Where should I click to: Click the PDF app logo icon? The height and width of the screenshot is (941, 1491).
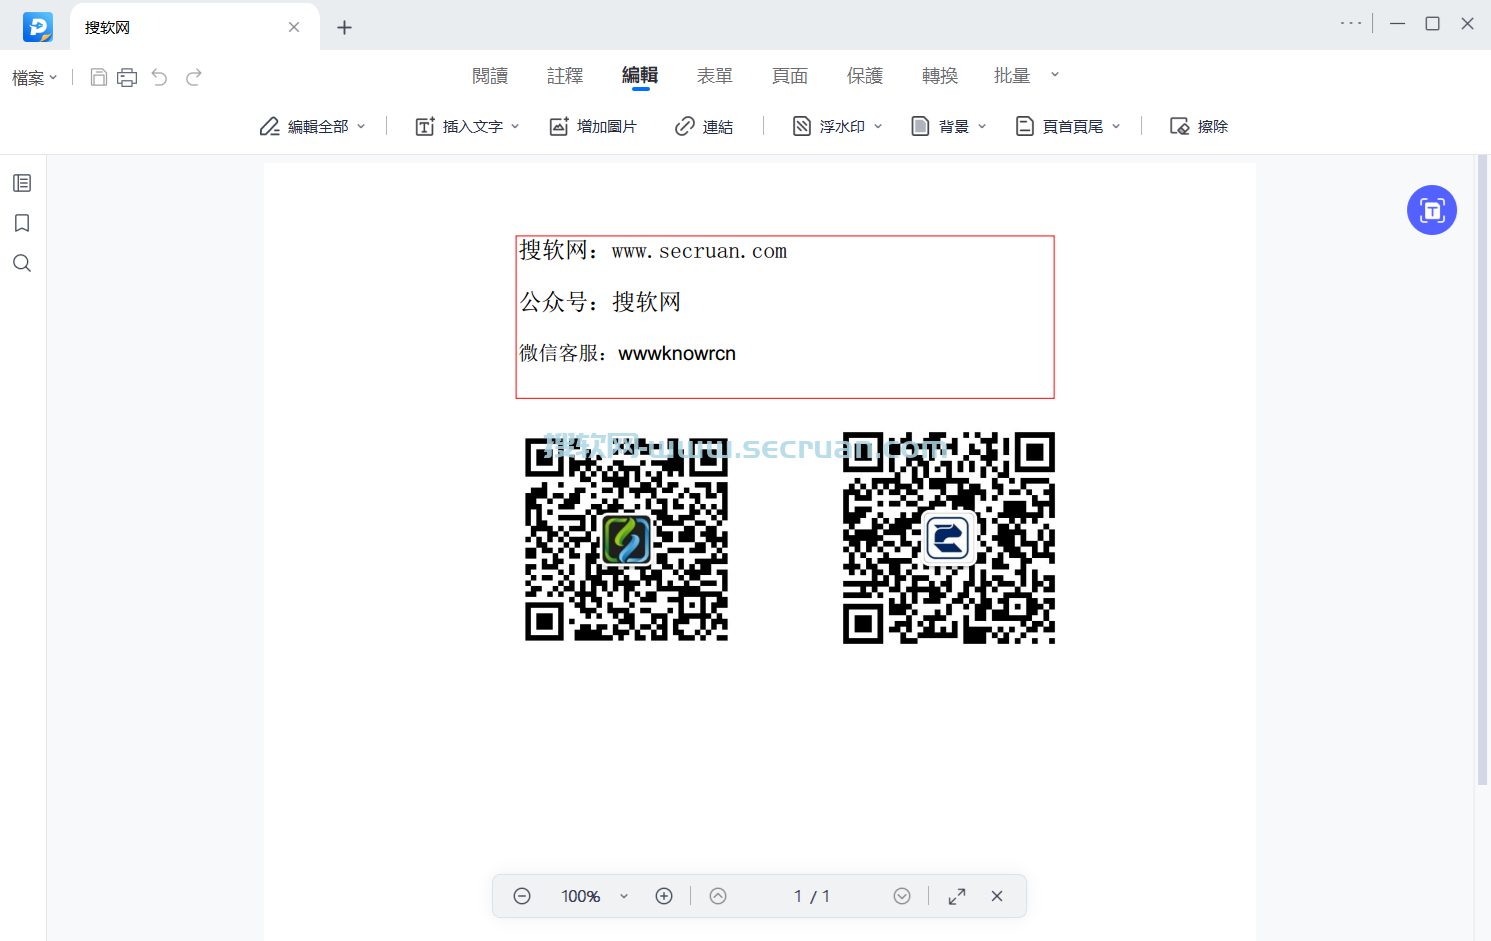38,27
